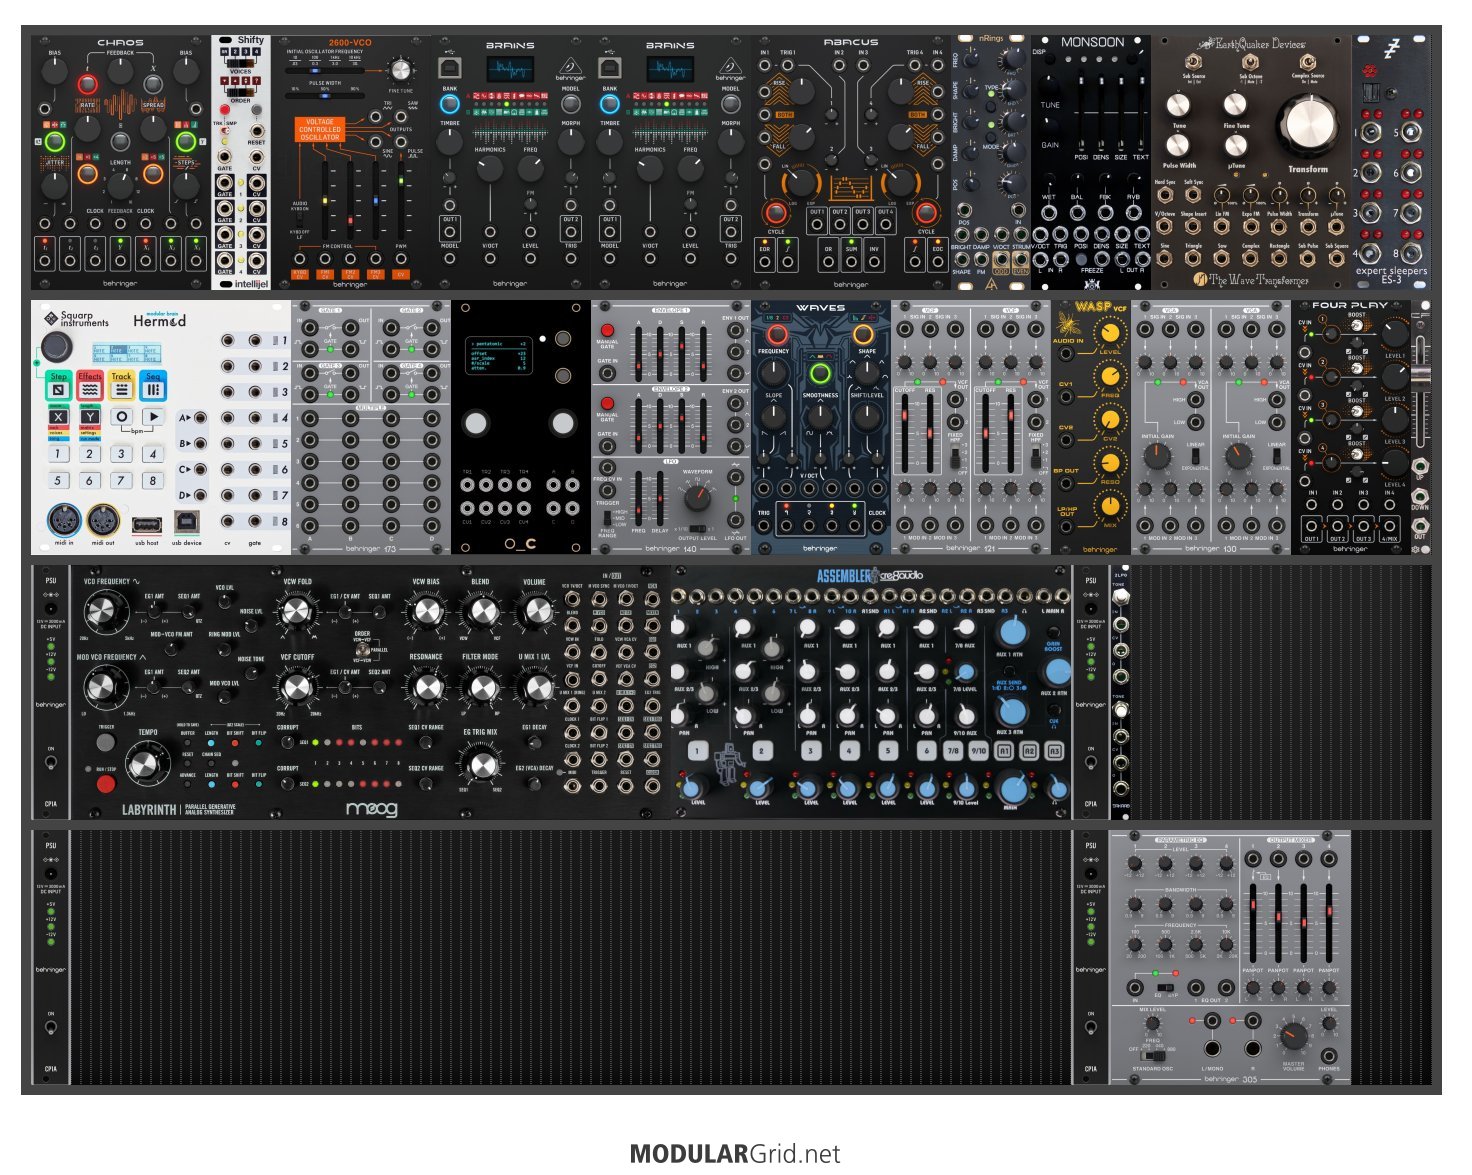Hit the Hermod play button
Image resolution: width=1472 pixels, height=1175 pixels.
(154, 417)
